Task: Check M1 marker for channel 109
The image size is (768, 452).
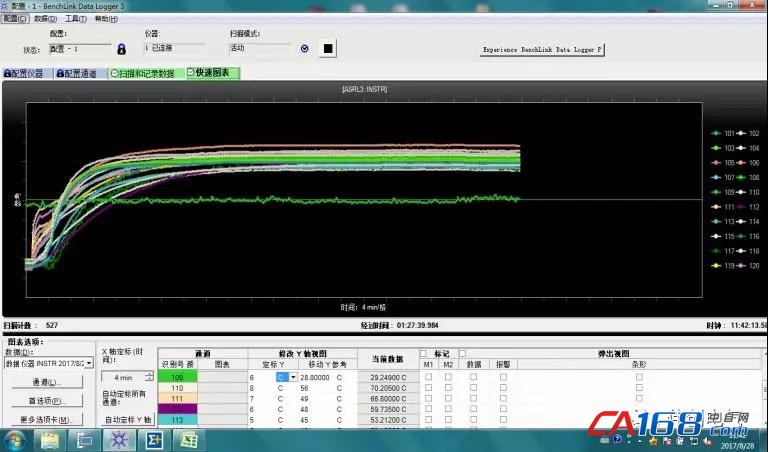Action: [429, 377]
